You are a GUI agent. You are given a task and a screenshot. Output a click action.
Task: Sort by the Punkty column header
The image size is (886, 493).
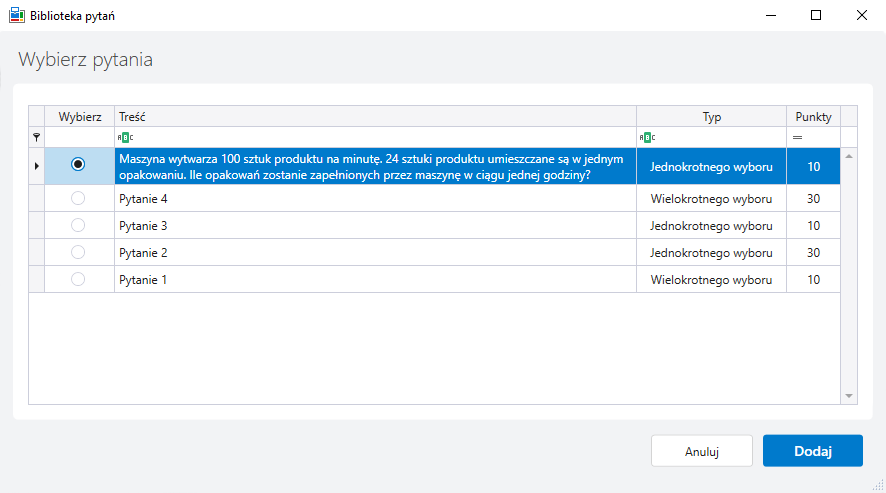tap(813, 116)
